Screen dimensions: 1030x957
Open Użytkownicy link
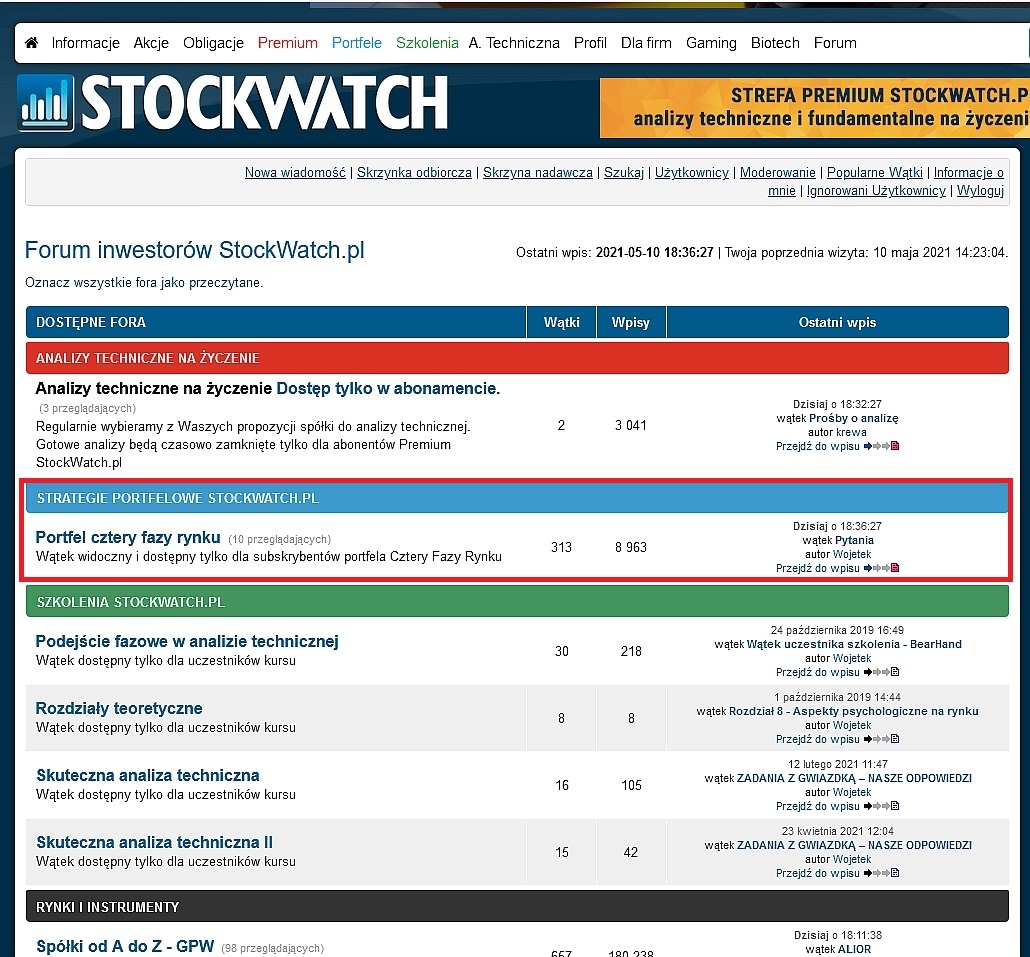tap(692, 172)
